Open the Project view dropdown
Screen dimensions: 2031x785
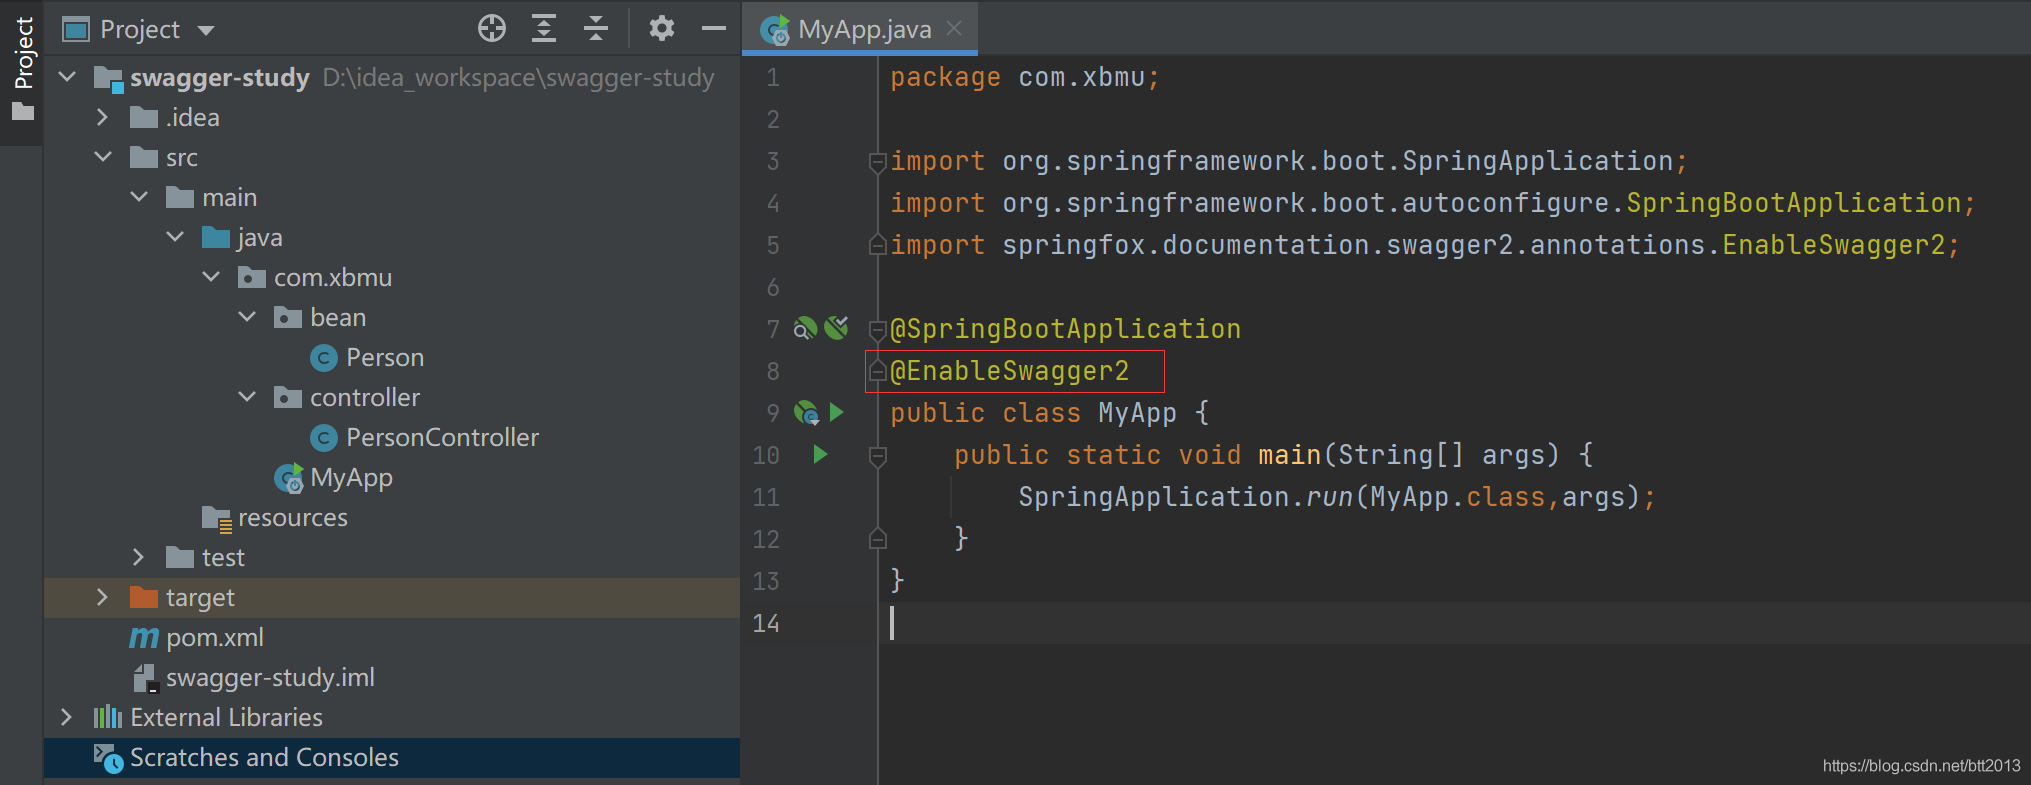tap(206, 30)
